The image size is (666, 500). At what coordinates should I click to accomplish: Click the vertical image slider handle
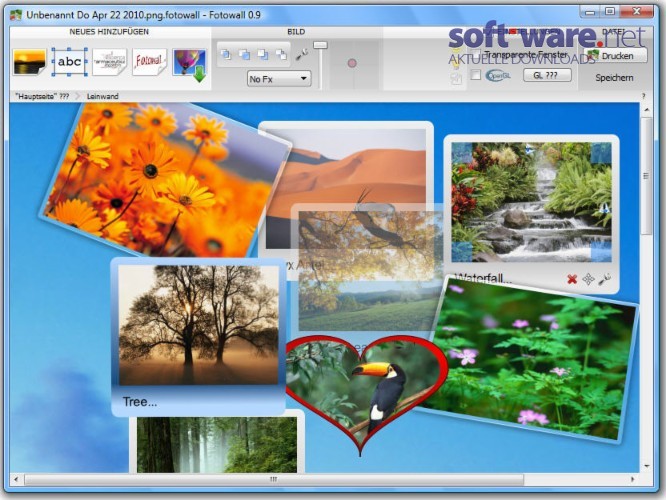[x=320, y=45]
